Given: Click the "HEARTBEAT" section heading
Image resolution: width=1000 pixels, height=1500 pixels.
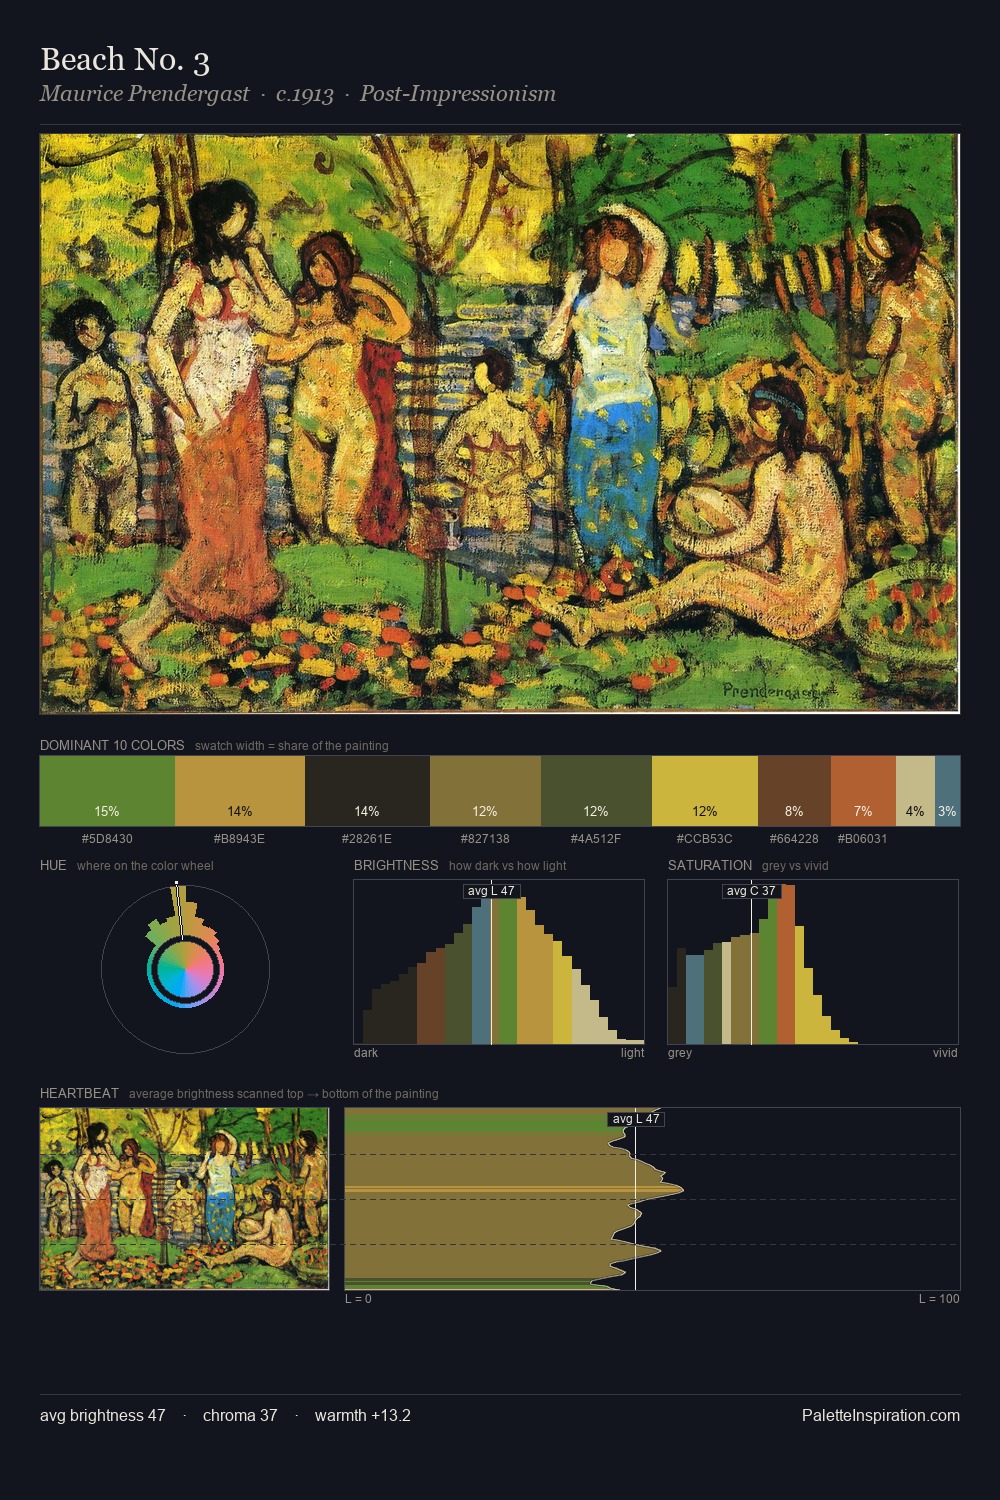Looking at the screenshot, I should click(x=79, y=1093).
